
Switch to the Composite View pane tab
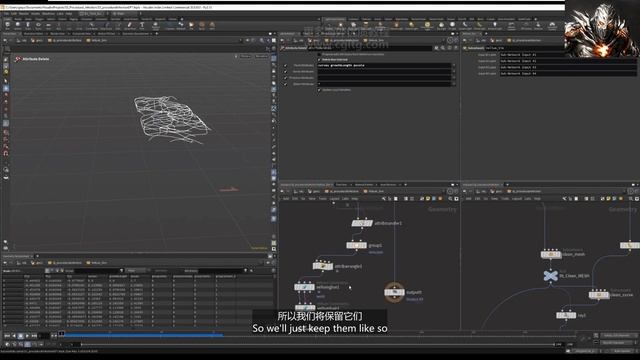point(82,33)
